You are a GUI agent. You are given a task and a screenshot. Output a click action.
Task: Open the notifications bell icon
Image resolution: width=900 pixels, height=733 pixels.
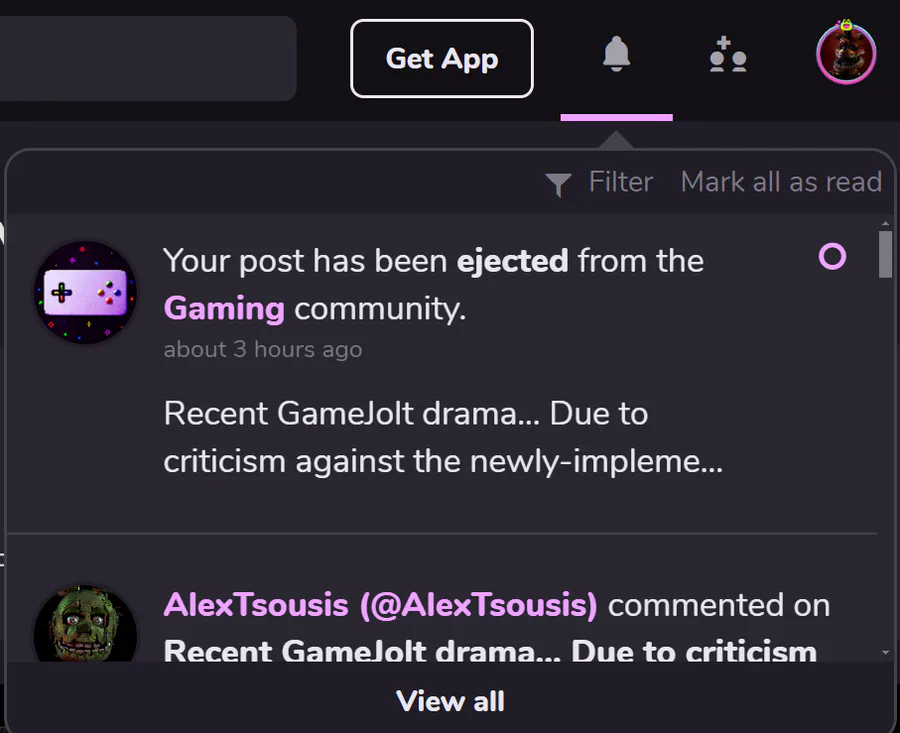pos(616,55)
